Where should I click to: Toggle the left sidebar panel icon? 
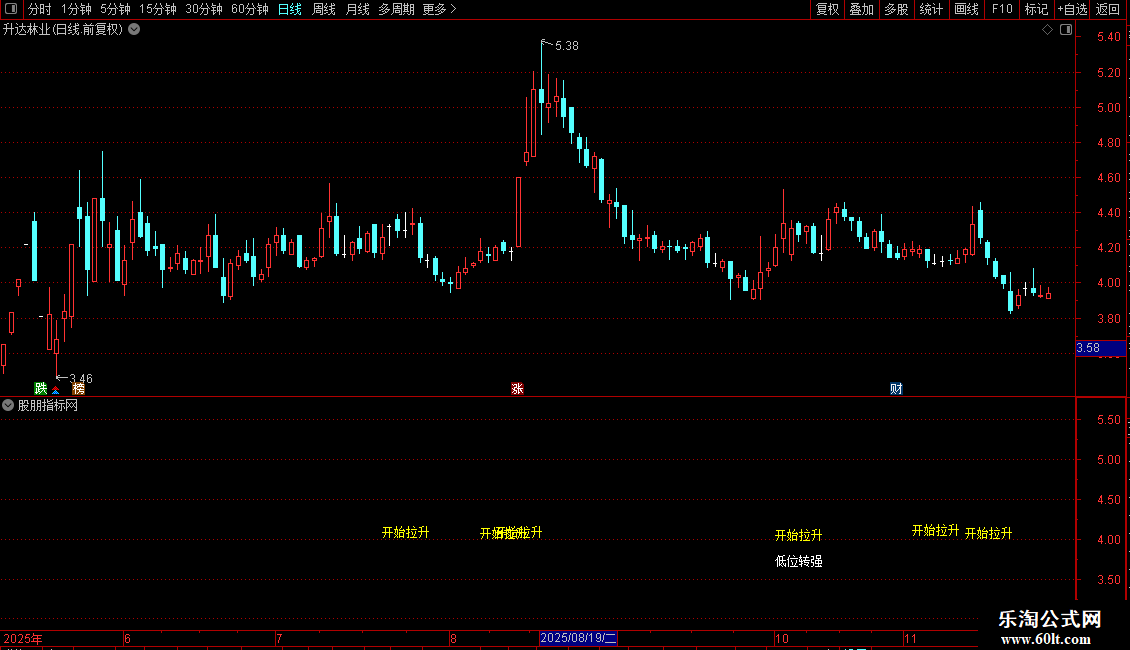[11, 9]
